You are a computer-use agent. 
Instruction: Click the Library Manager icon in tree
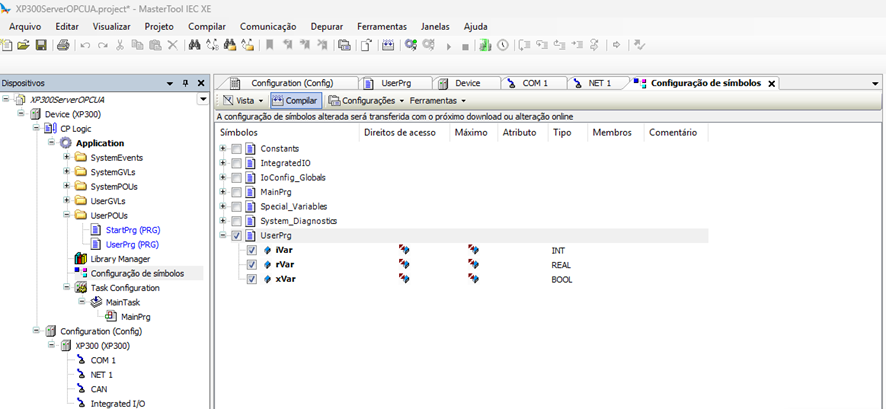[81, 259]
